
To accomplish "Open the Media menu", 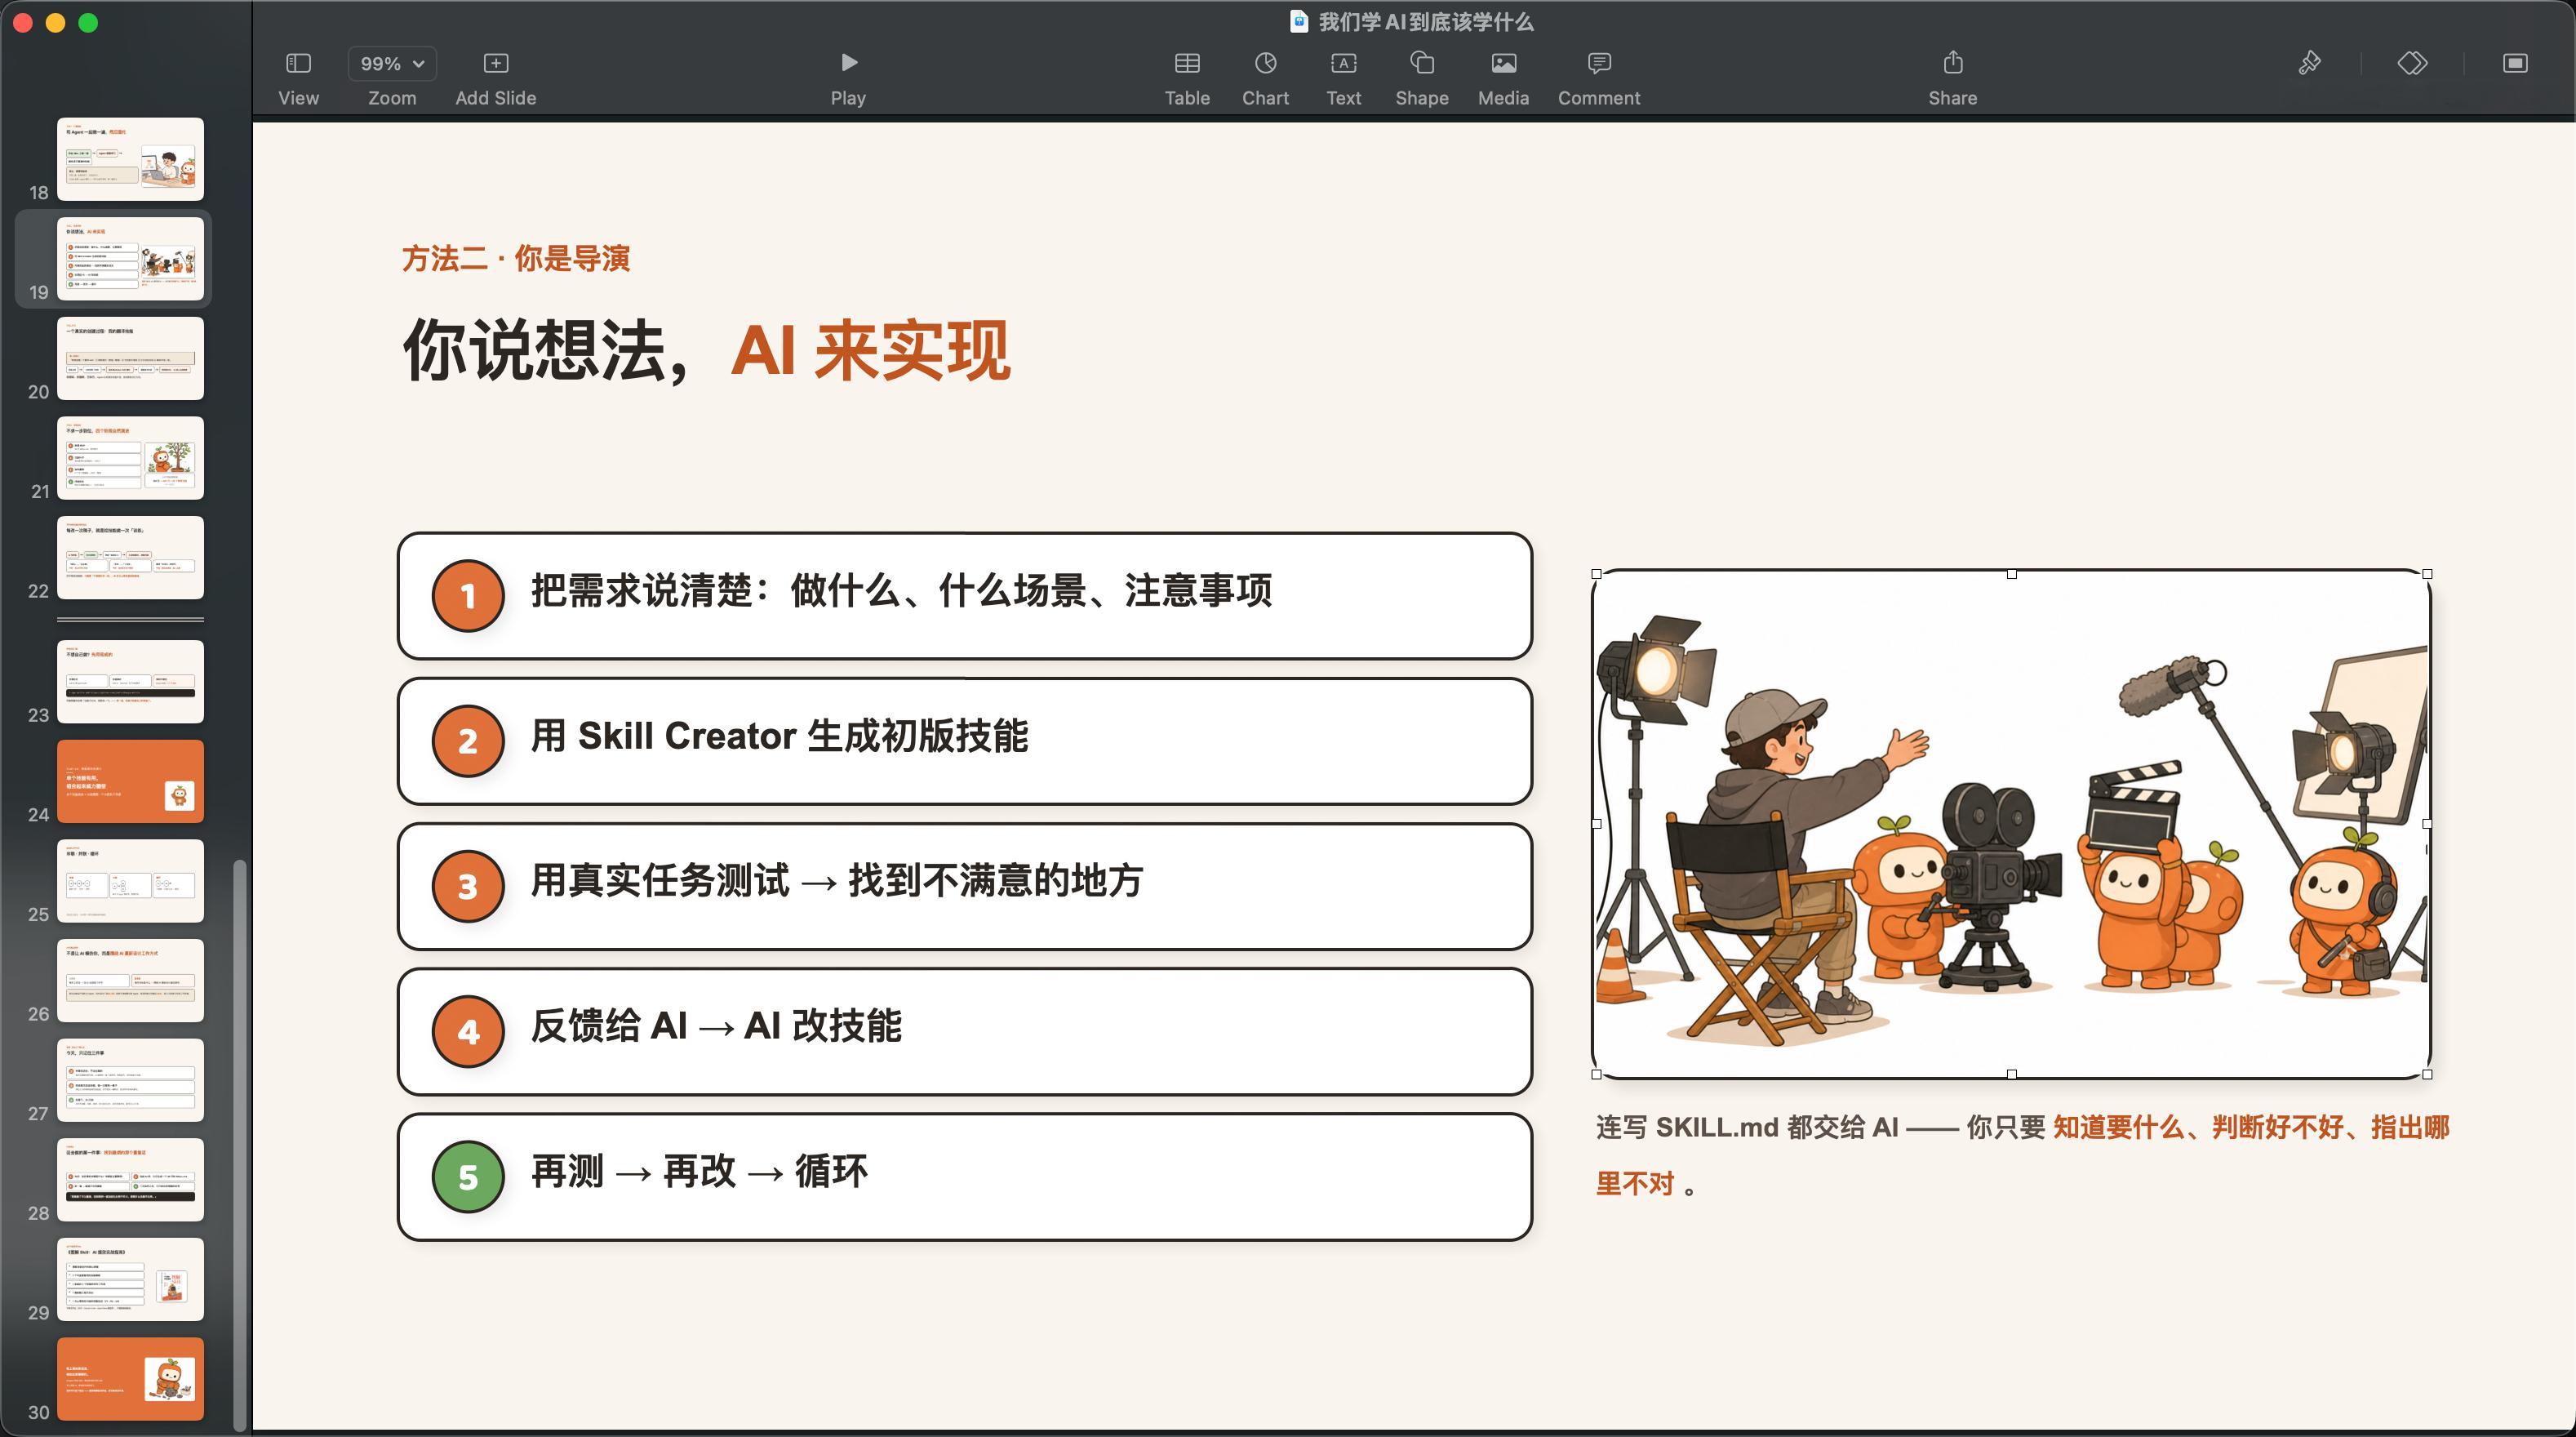I will pos(1503,78).
